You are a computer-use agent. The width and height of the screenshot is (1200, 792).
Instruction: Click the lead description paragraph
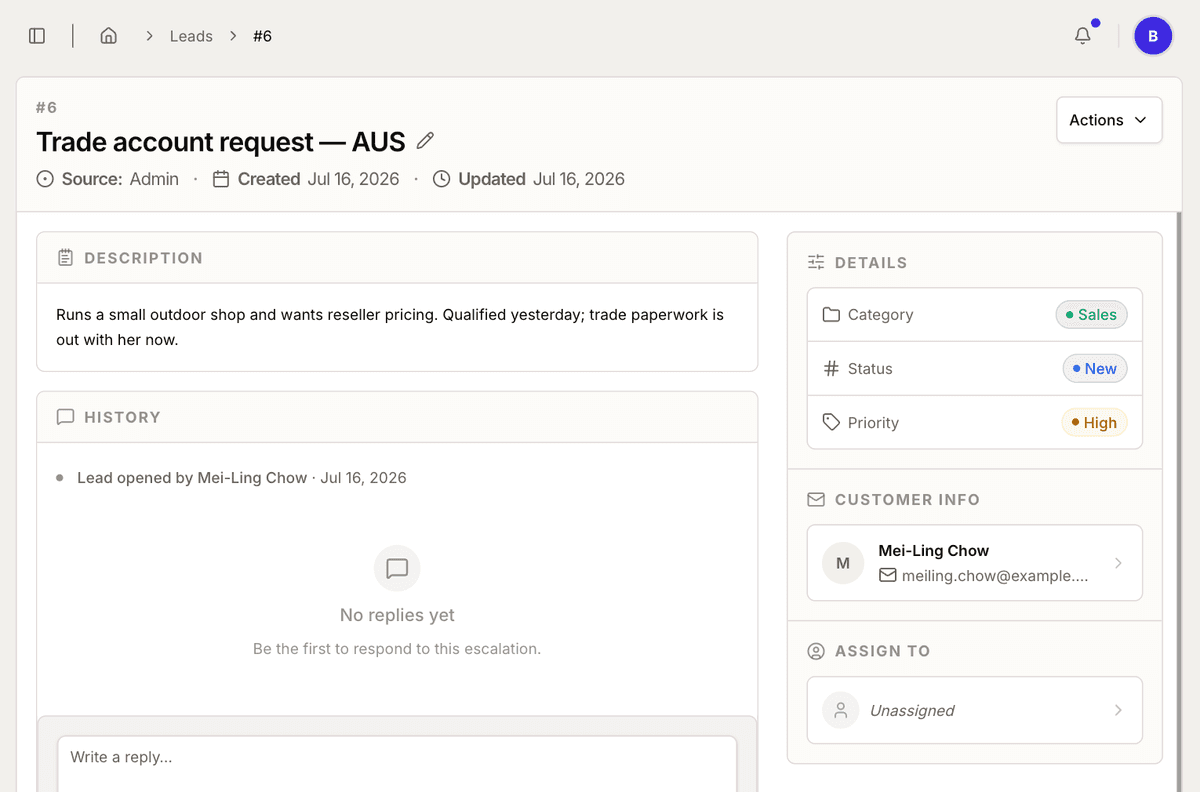point(390,327)
